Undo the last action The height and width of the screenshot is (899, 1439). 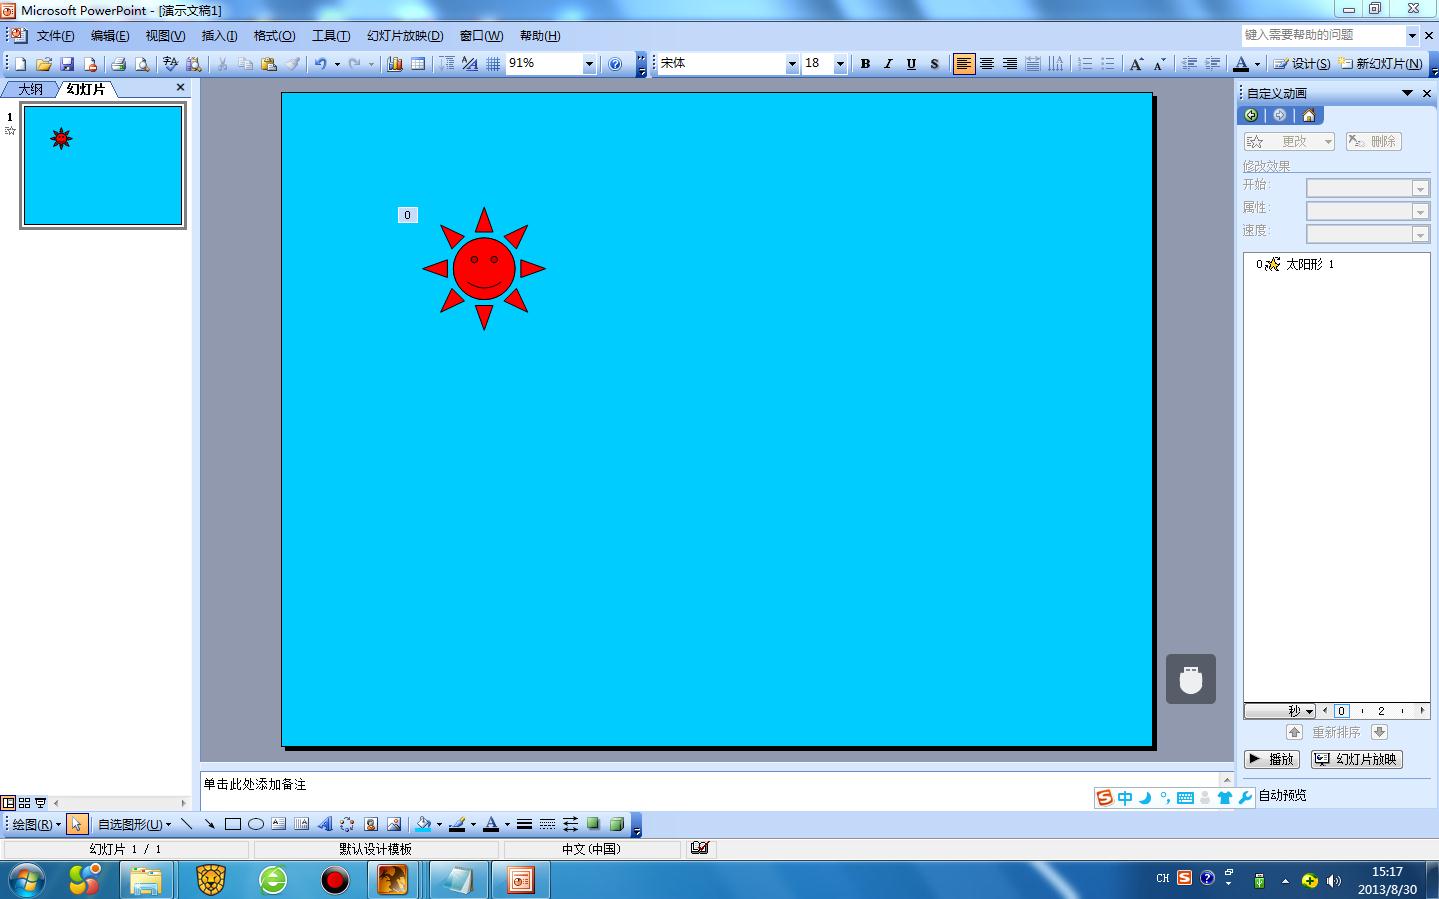[320, 64]
